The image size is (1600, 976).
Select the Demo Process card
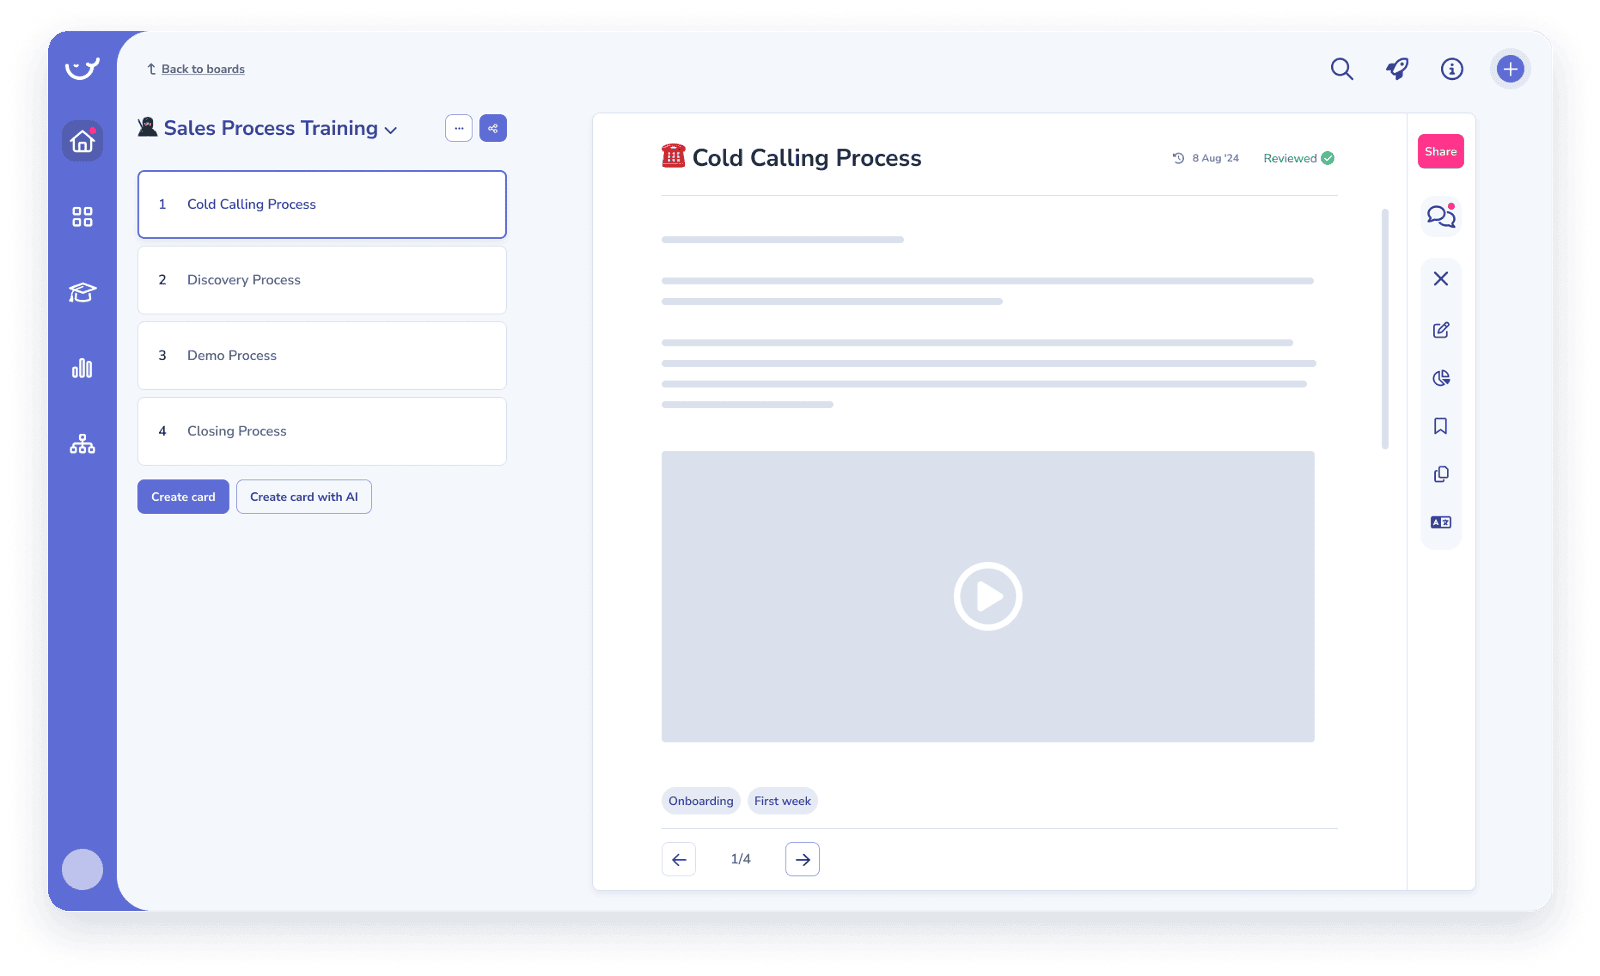(322, 355)
